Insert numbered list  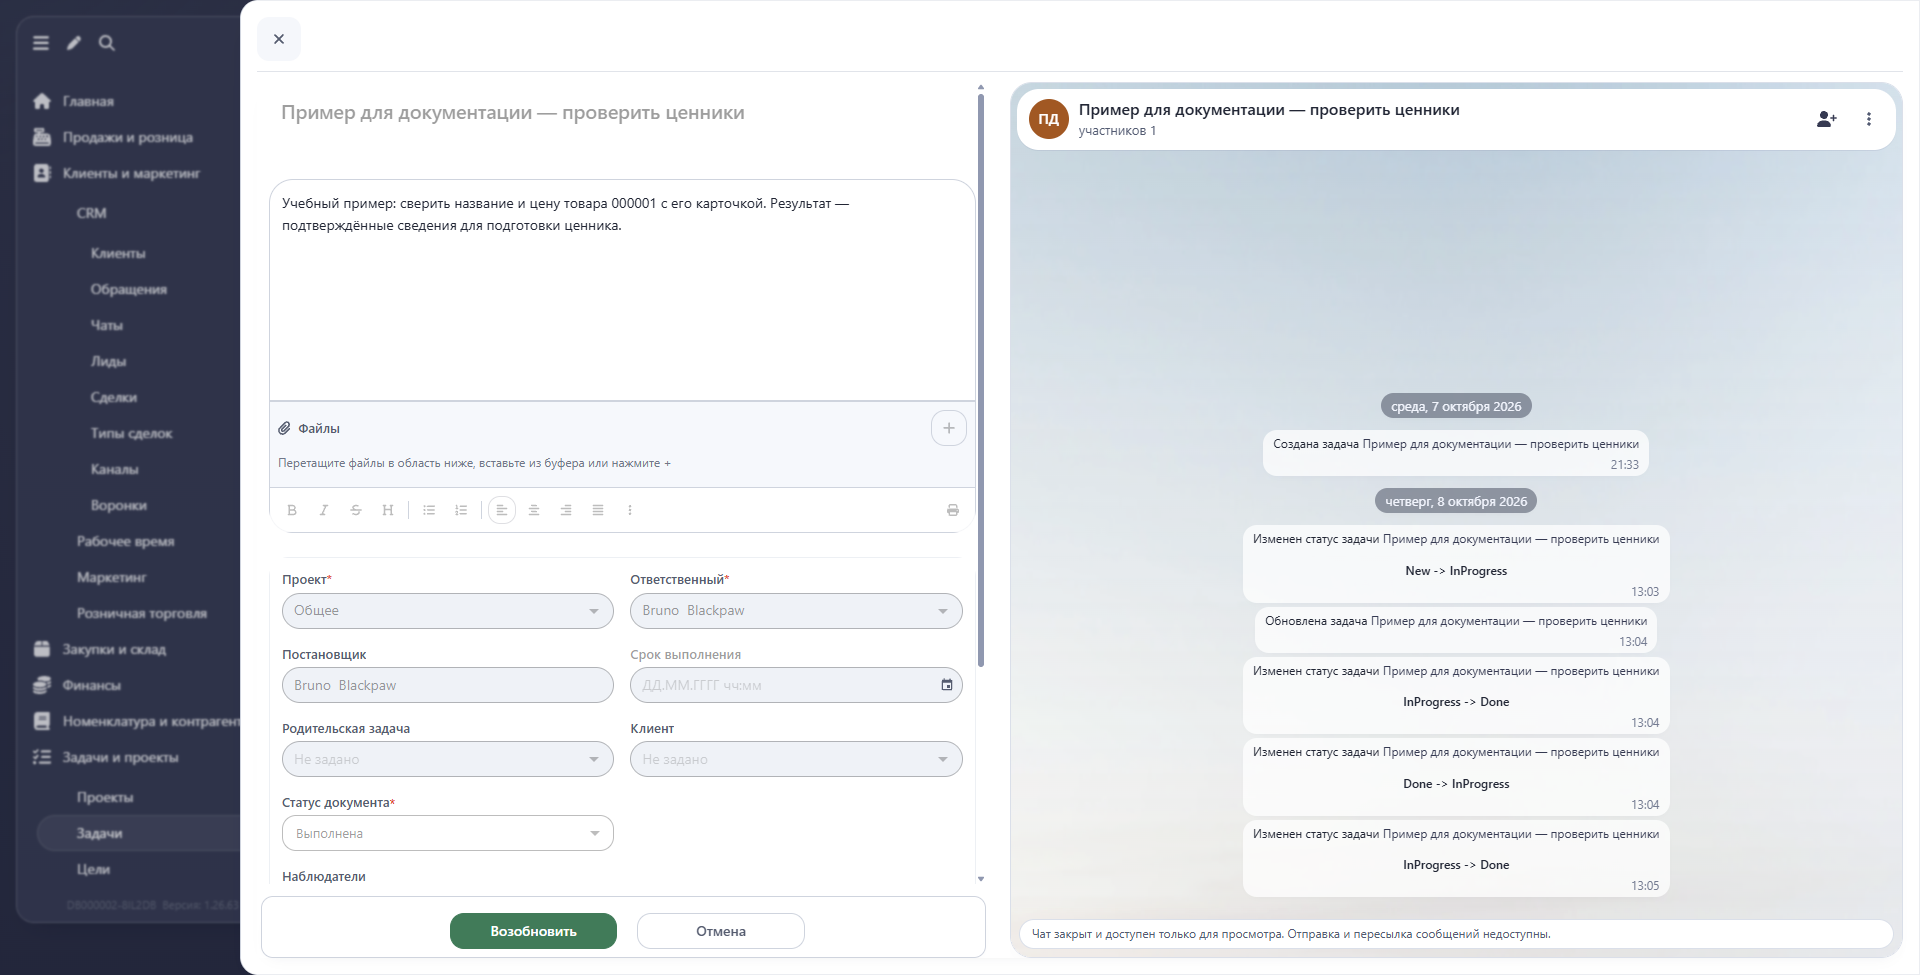[461, 510]
